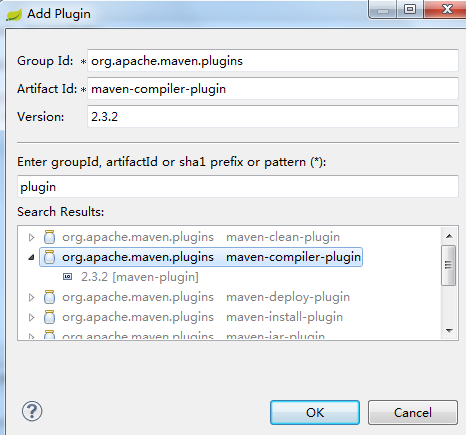Image resolution: width=466 pixels, height=435 pixels.
Task: Minimize the Add Plugin dialog
Action: pyautogui.click(x=383, y=9)
